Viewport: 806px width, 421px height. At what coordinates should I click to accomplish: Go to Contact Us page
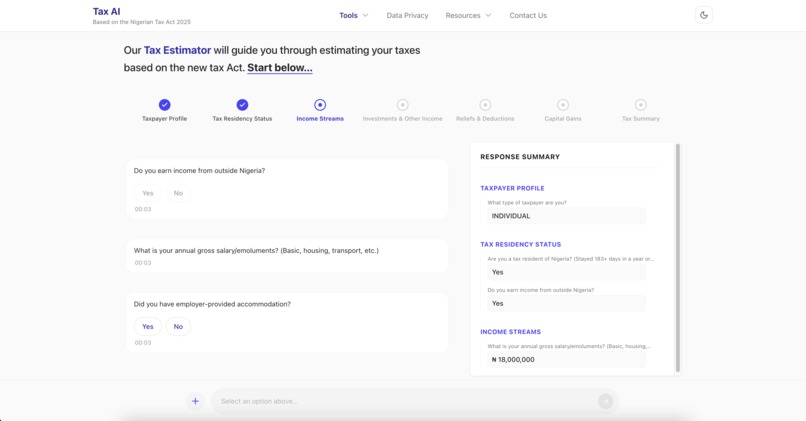point(528,15)
